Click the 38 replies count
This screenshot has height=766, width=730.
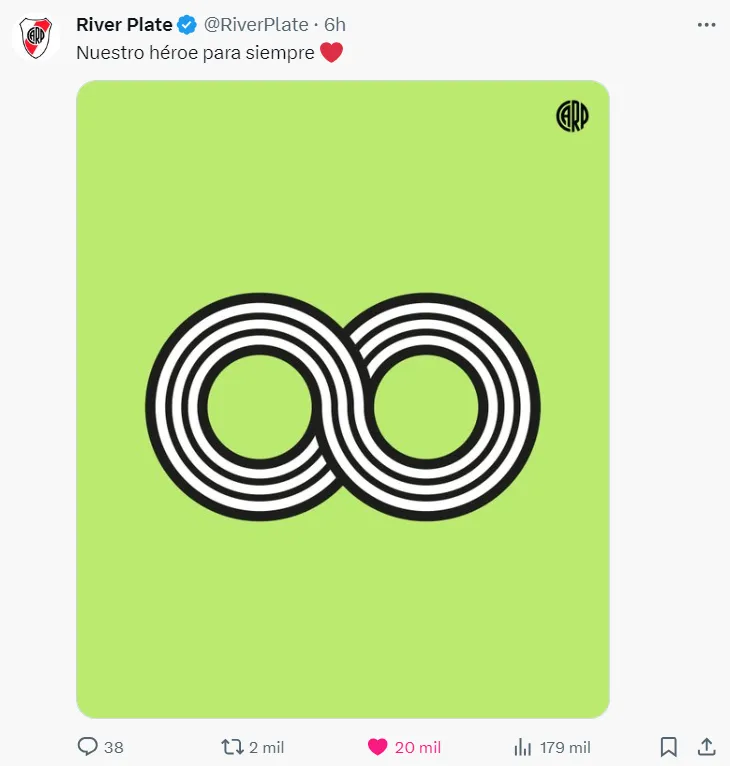(x=113, y=747)
